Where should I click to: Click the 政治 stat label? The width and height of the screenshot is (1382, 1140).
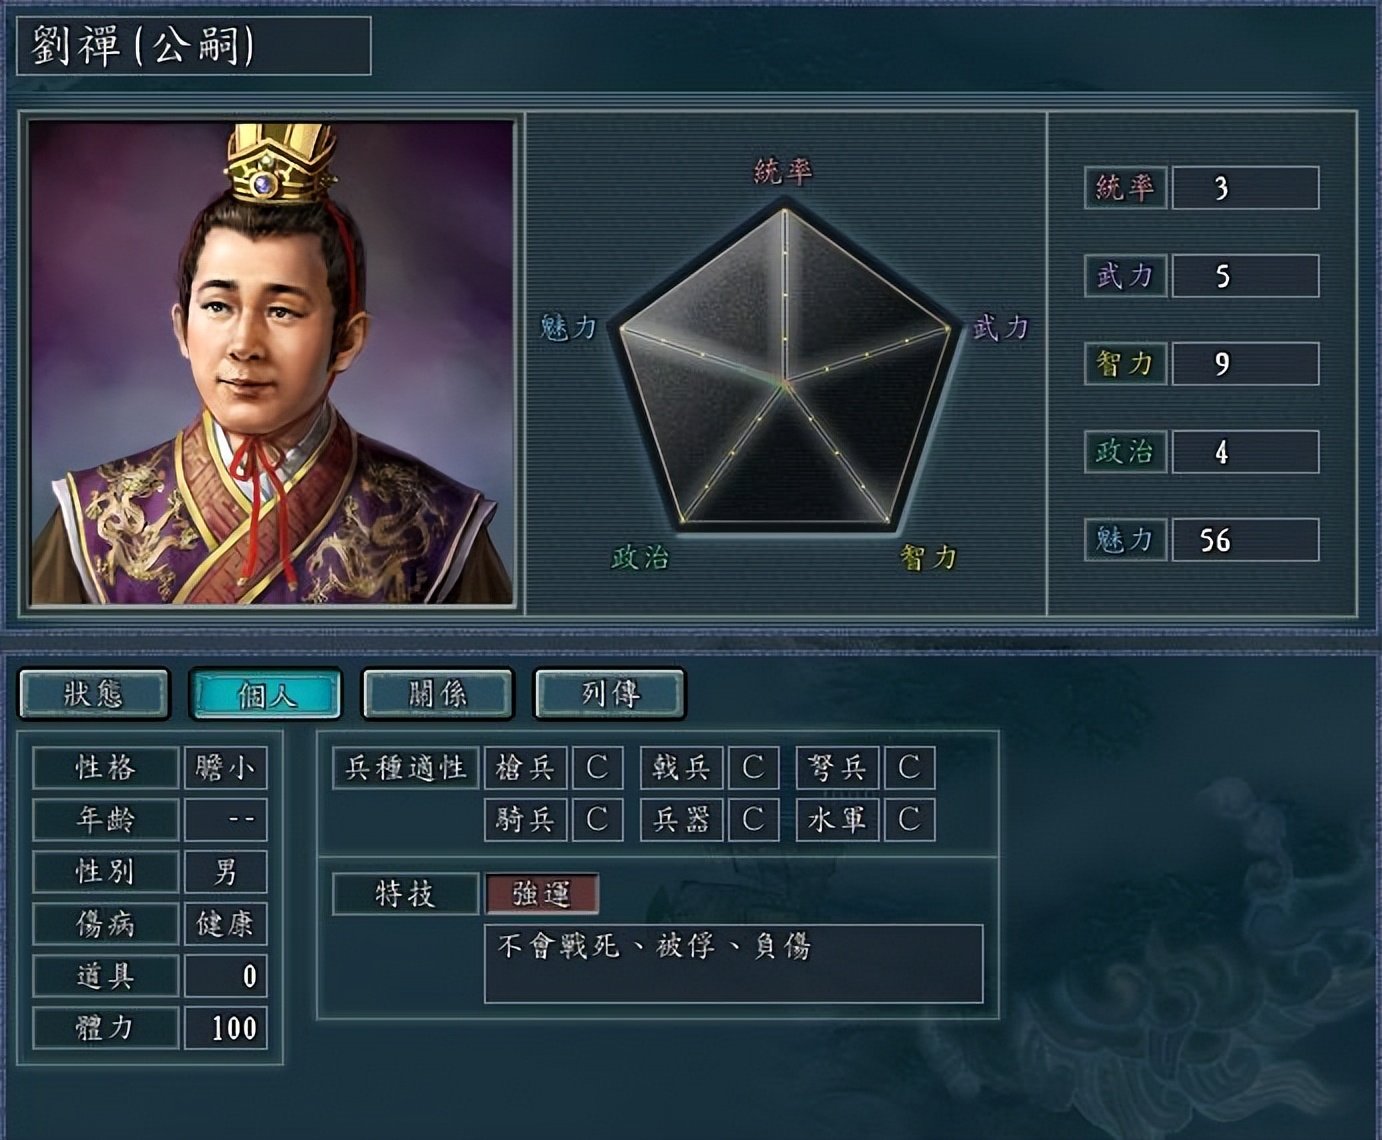point(1125,452)
